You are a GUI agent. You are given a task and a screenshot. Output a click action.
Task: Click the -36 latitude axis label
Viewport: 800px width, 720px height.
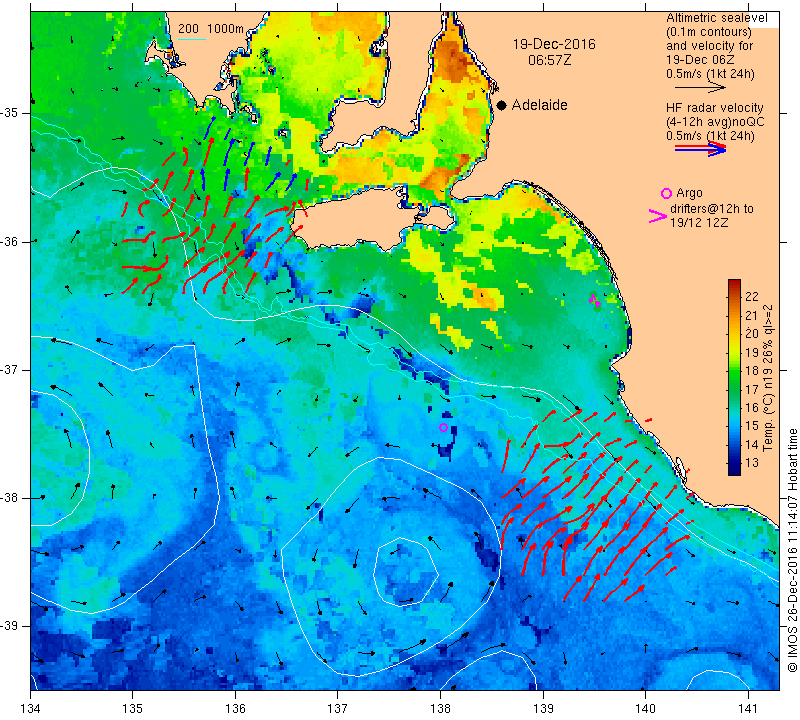click(11, 241)
